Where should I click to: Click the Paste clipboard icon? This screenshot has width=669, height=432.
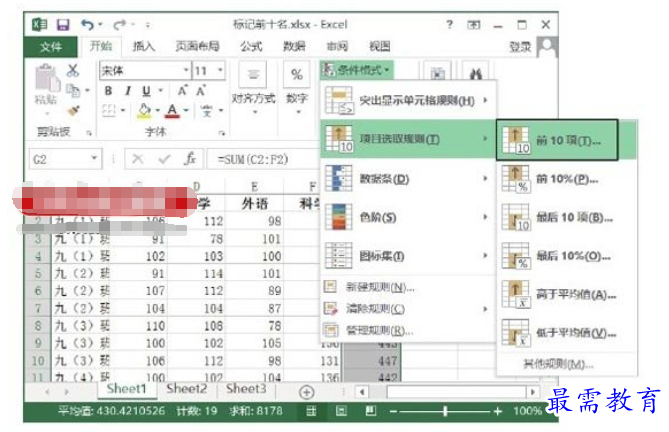coord(46,78)
